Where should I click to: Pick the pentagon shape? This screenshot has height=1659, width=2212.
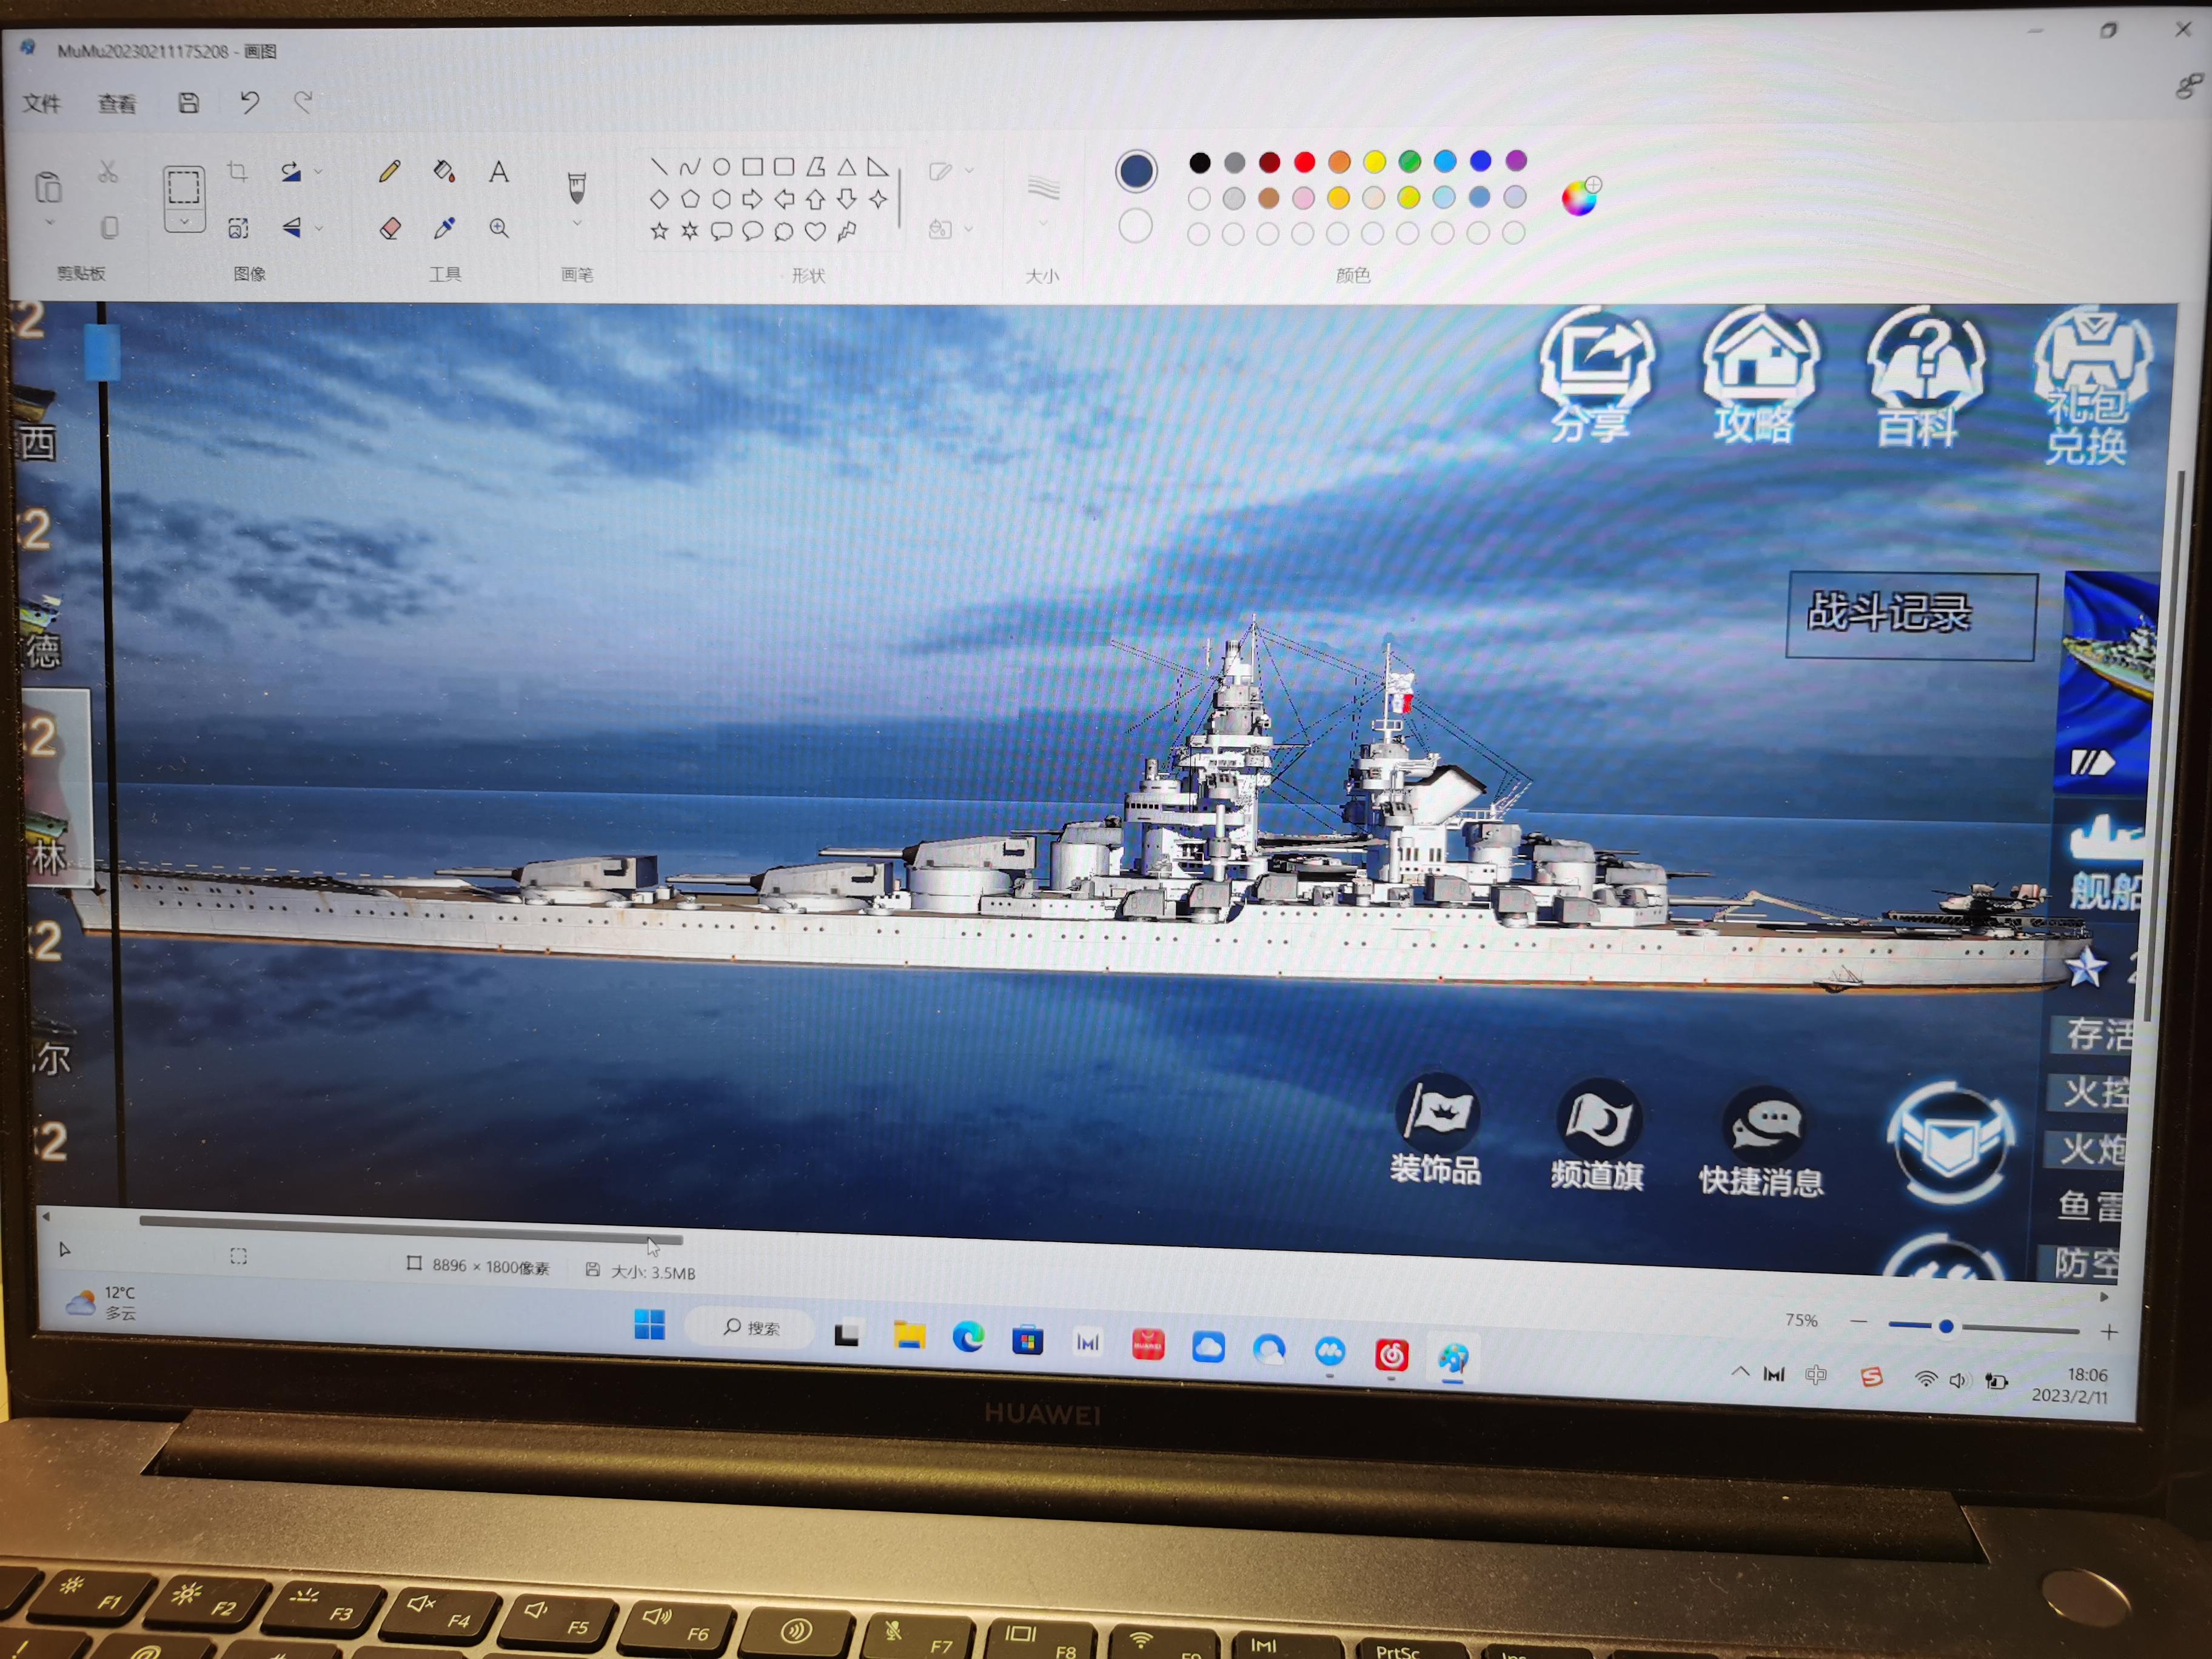(690, 199)
